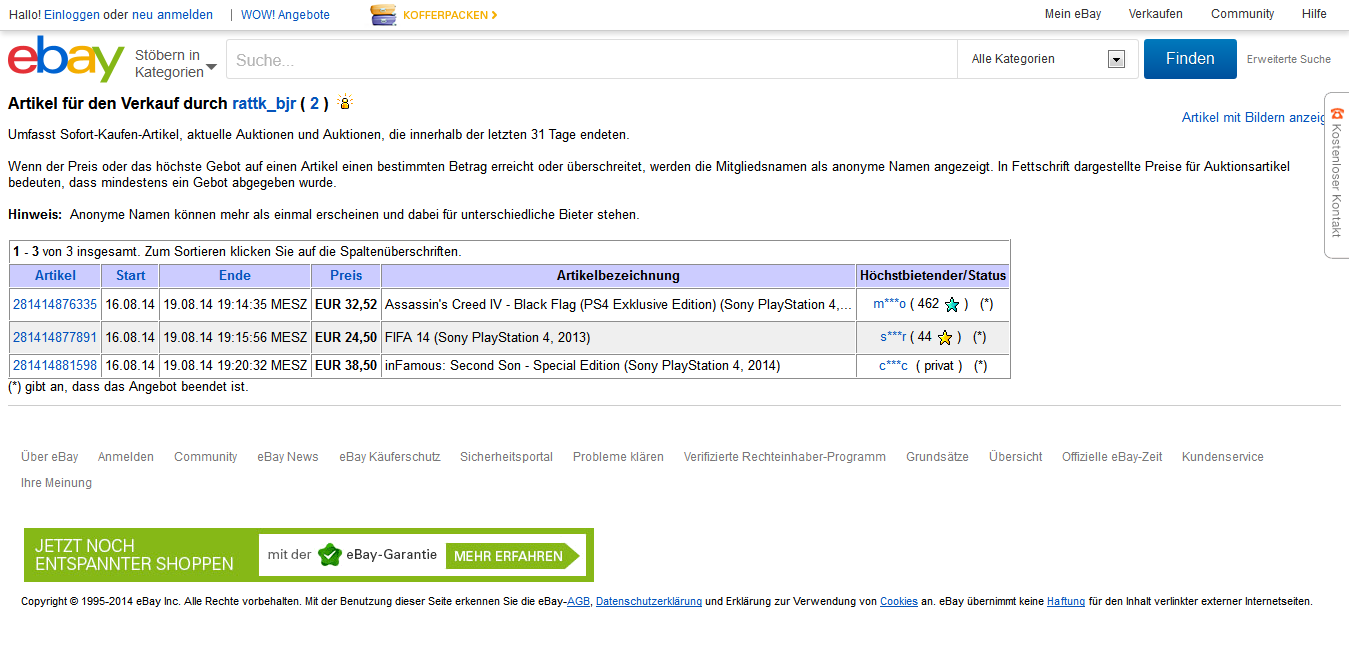
Task: Click end time 19.08.14 19:14:35 MESZ
Action: coord(235,304)
